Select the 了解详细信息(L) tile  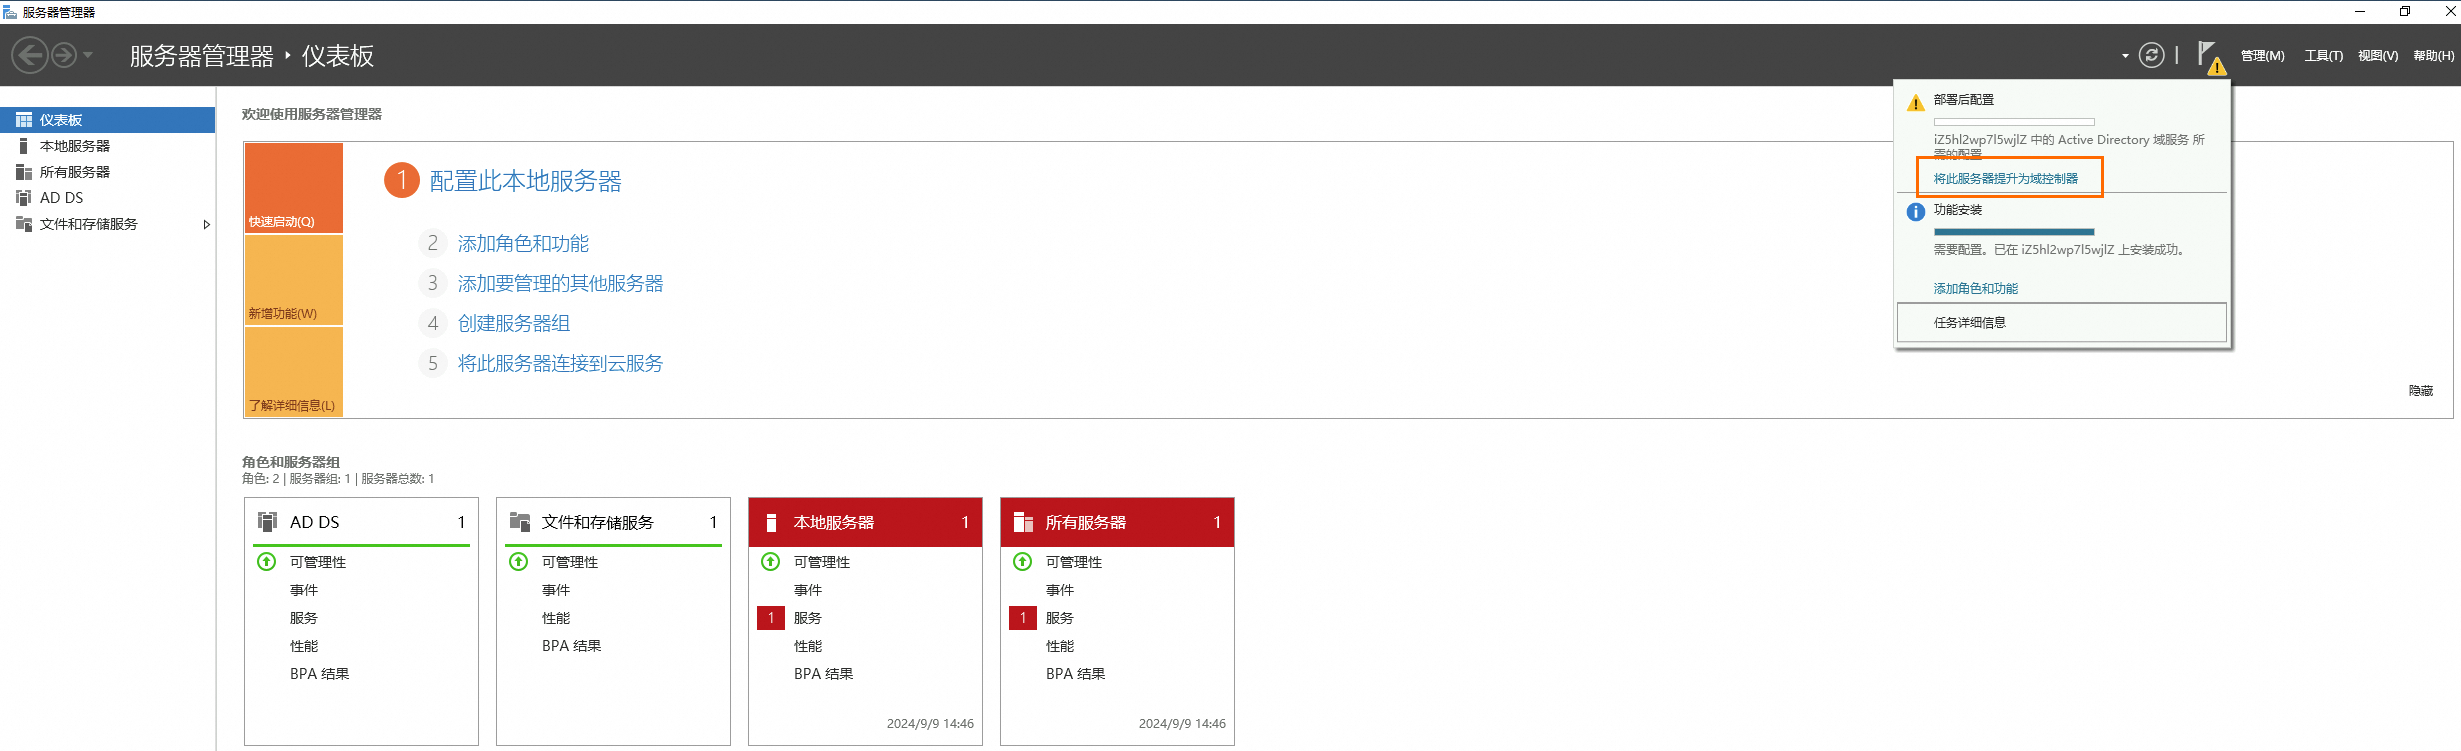(294, 372)
